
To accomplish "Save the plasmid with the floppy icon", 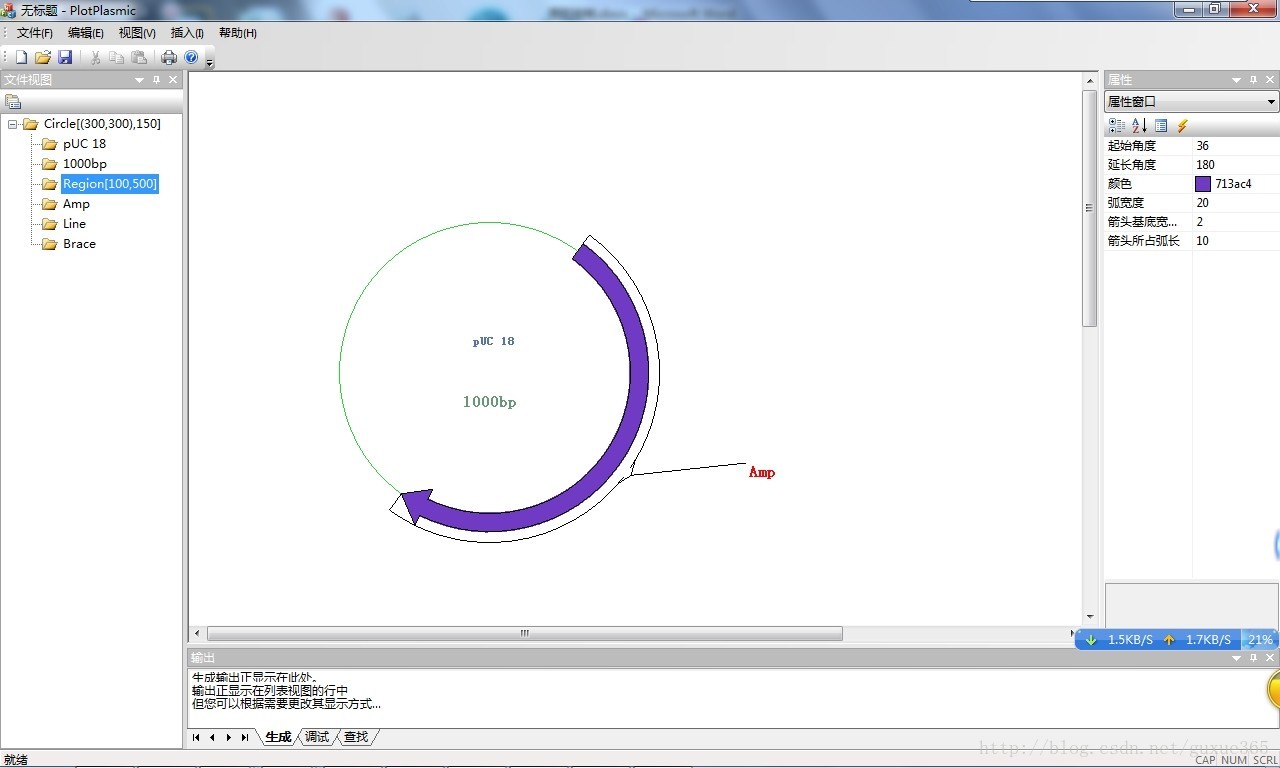I will [x=65, y=57].
